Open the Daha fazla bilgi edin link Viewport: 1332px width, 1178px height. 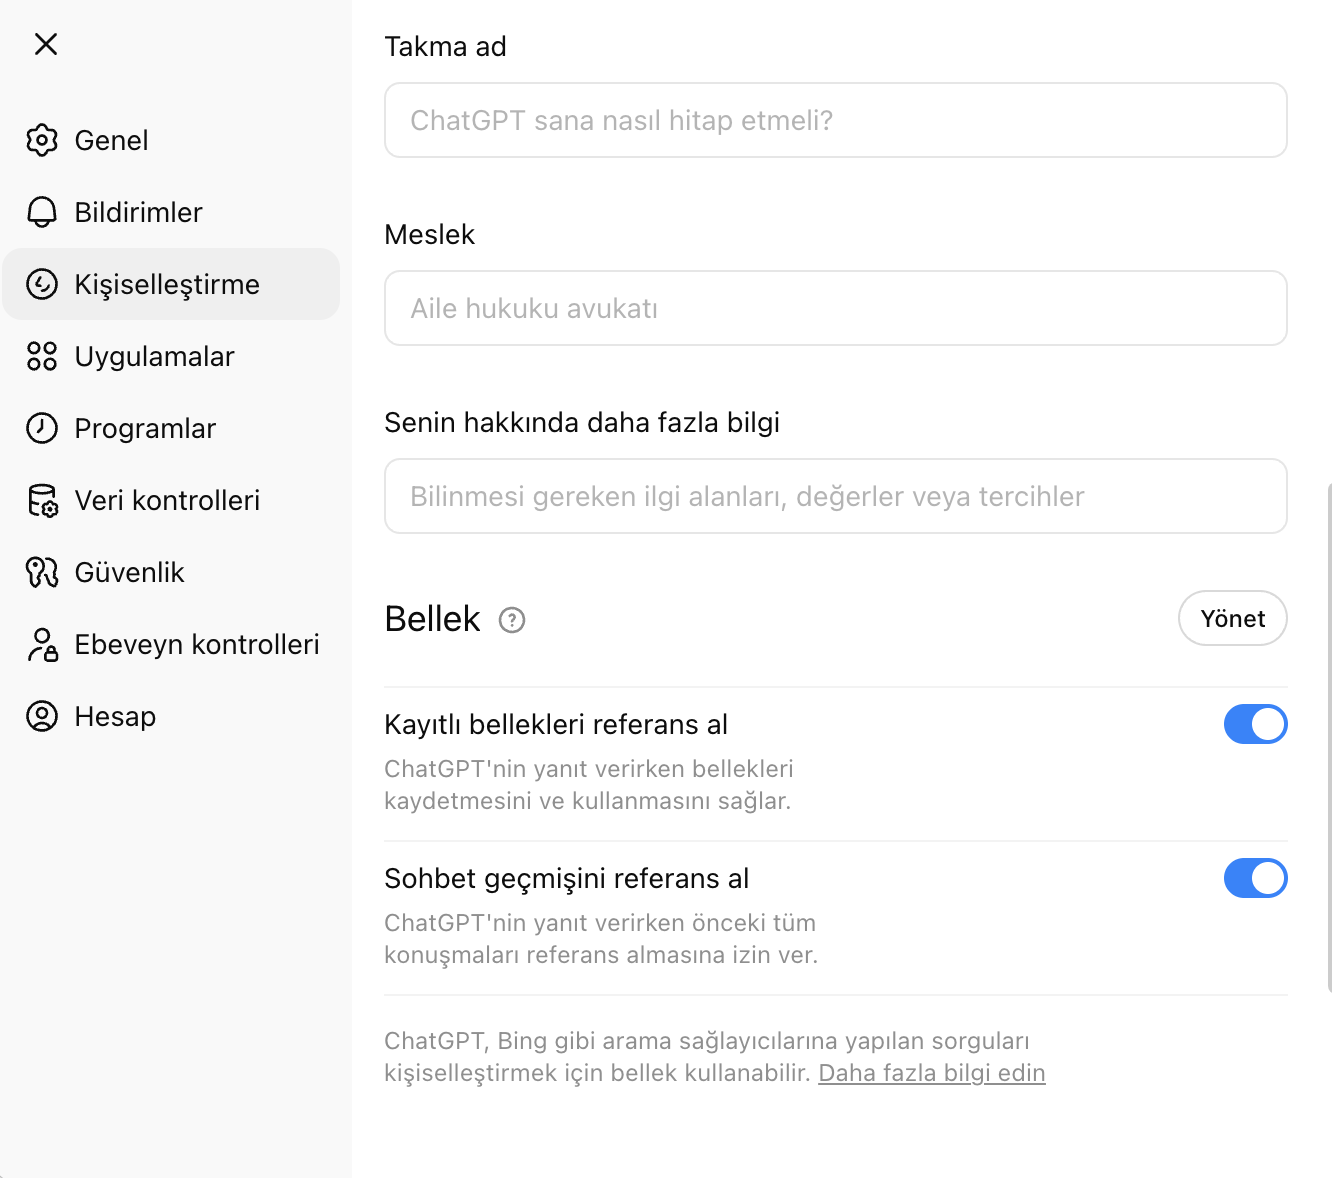pyautogui.click(x=931, y=1073)
